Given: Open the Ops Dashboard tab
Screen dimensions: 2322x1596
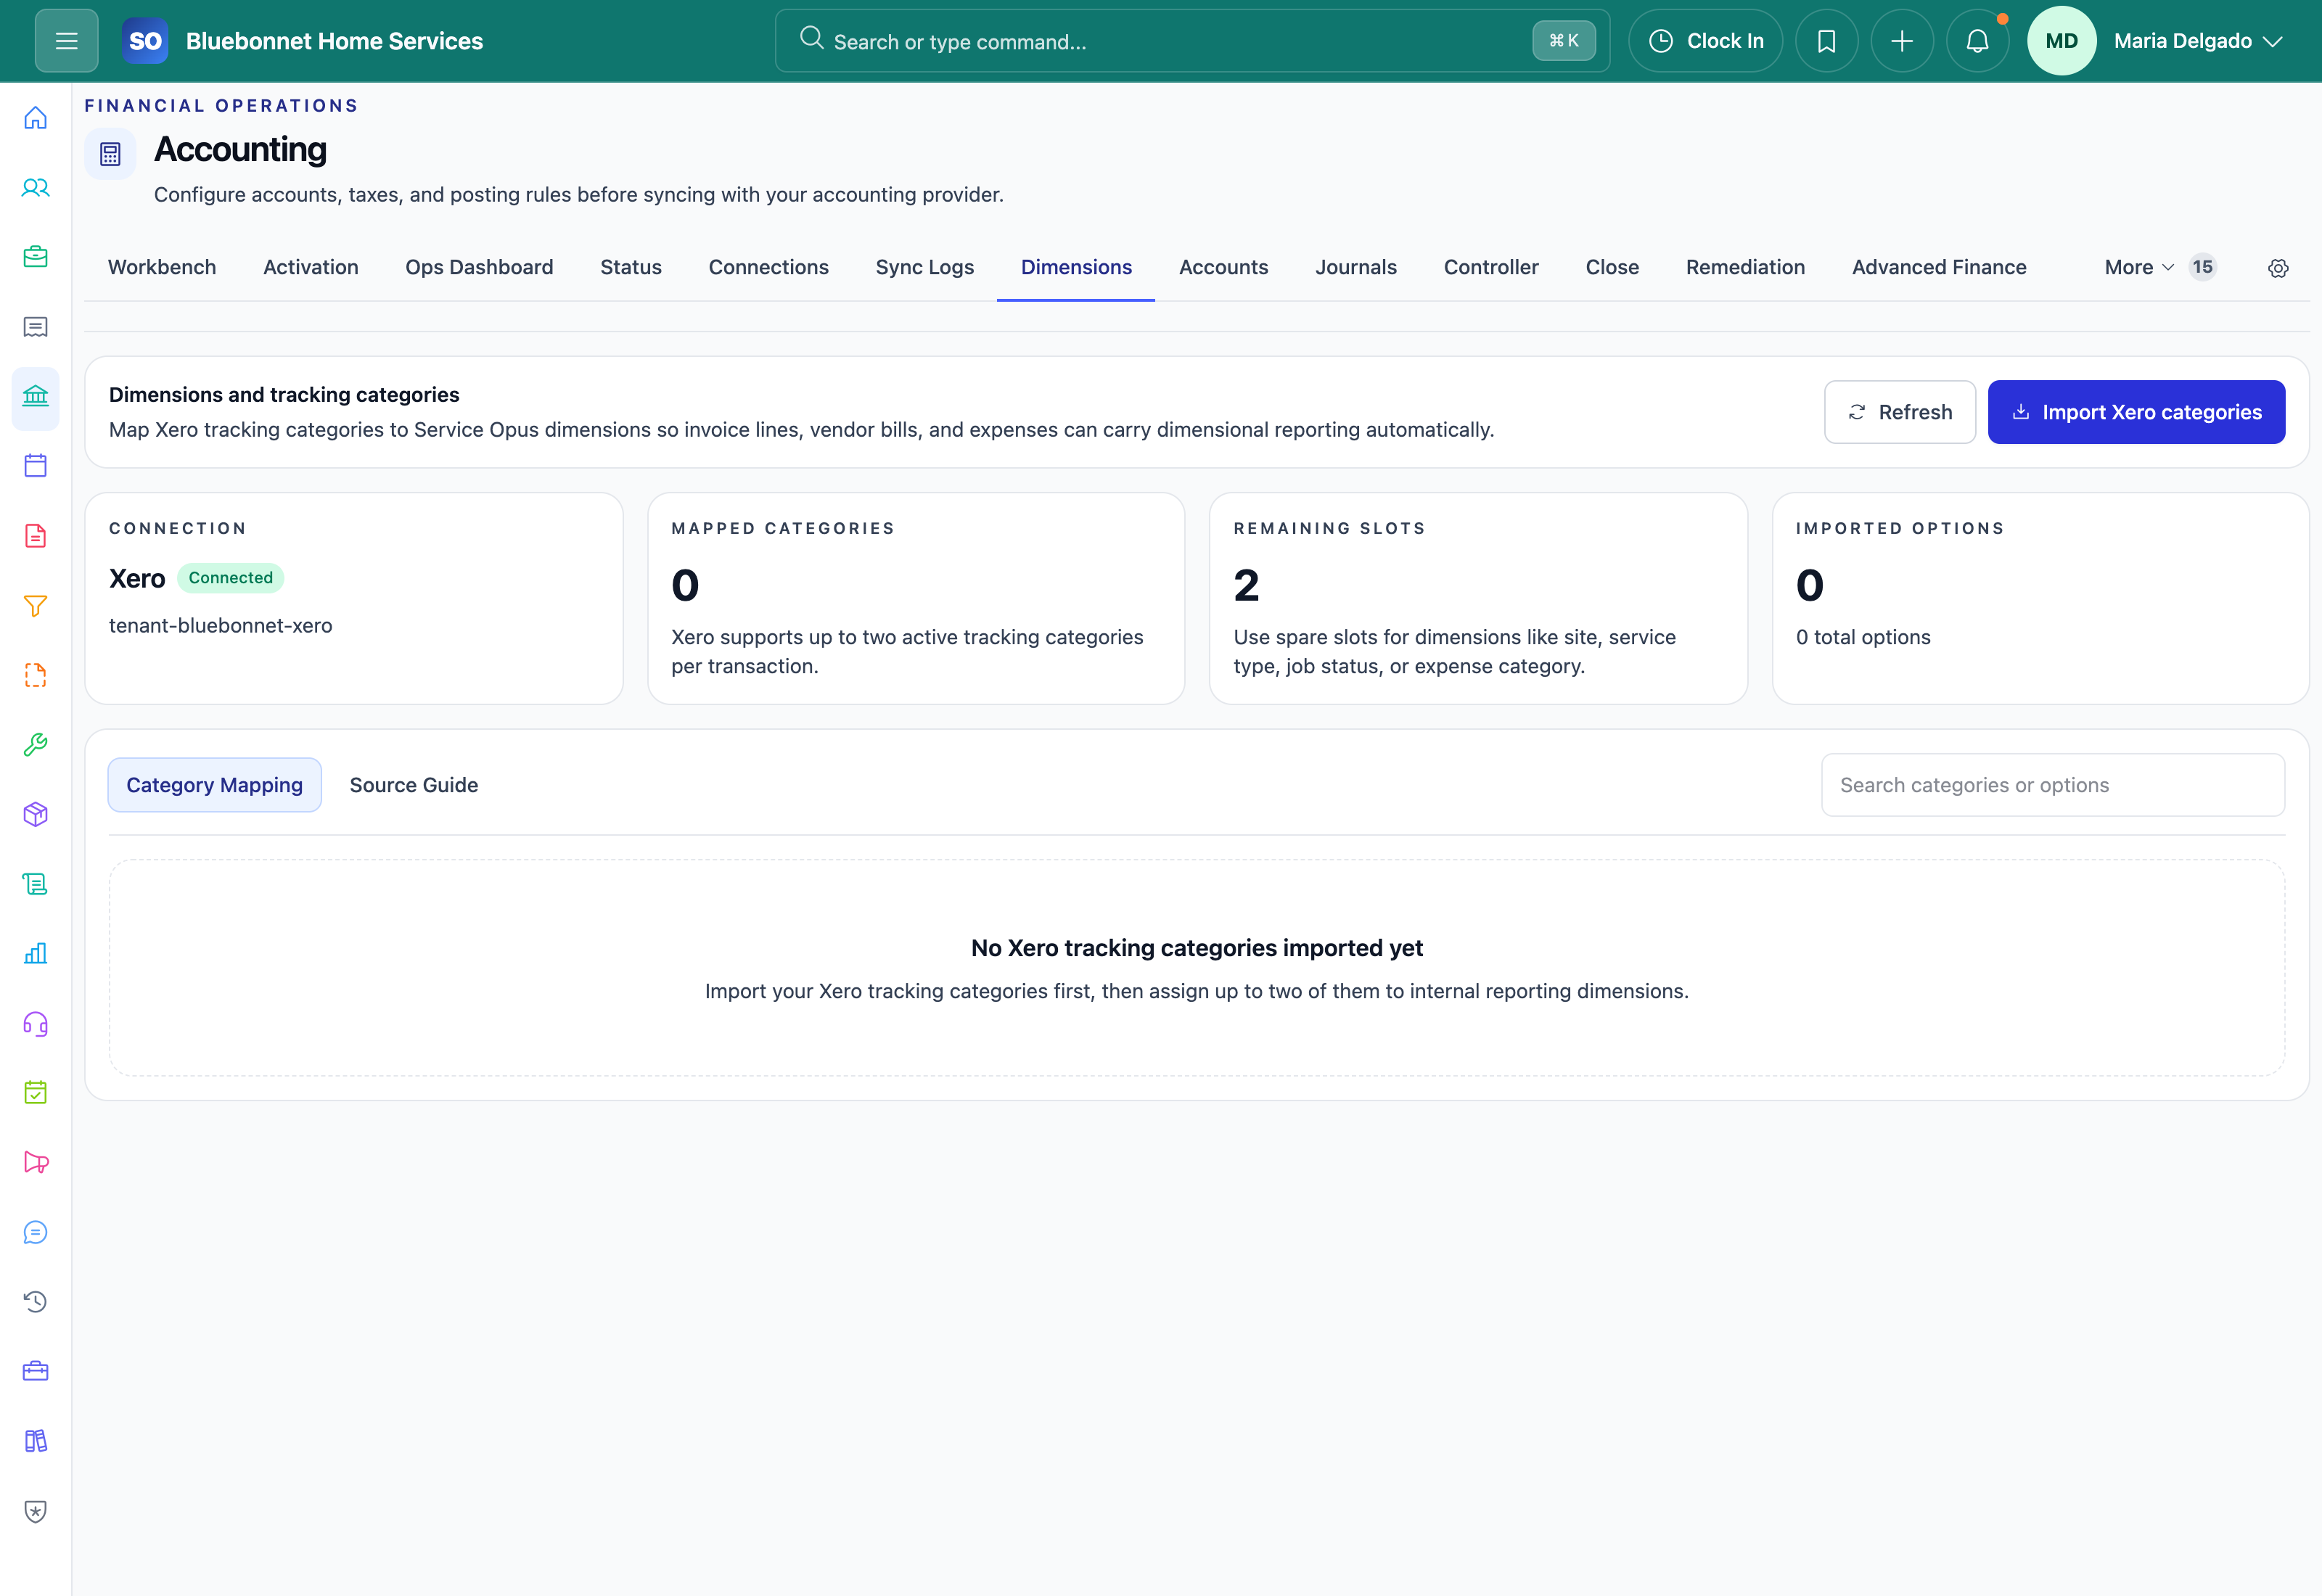Looking at the screenshot, I should [x=479, y=267].
